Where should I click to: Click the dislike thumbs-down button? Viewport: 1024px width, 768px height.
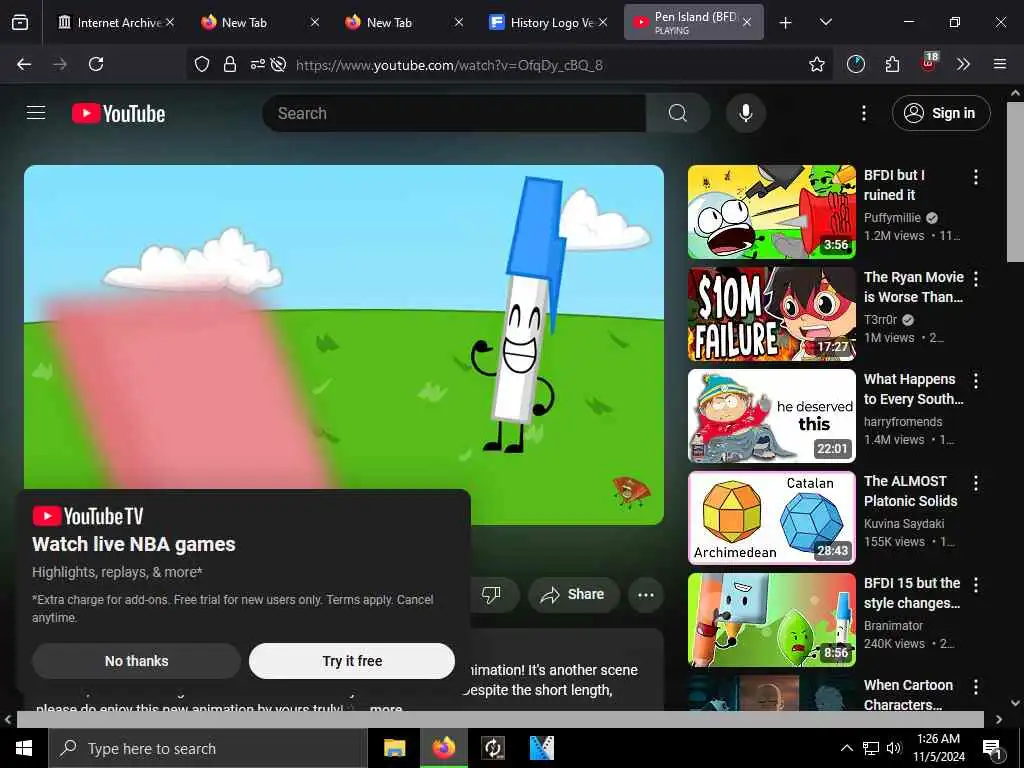pos(491,594)
